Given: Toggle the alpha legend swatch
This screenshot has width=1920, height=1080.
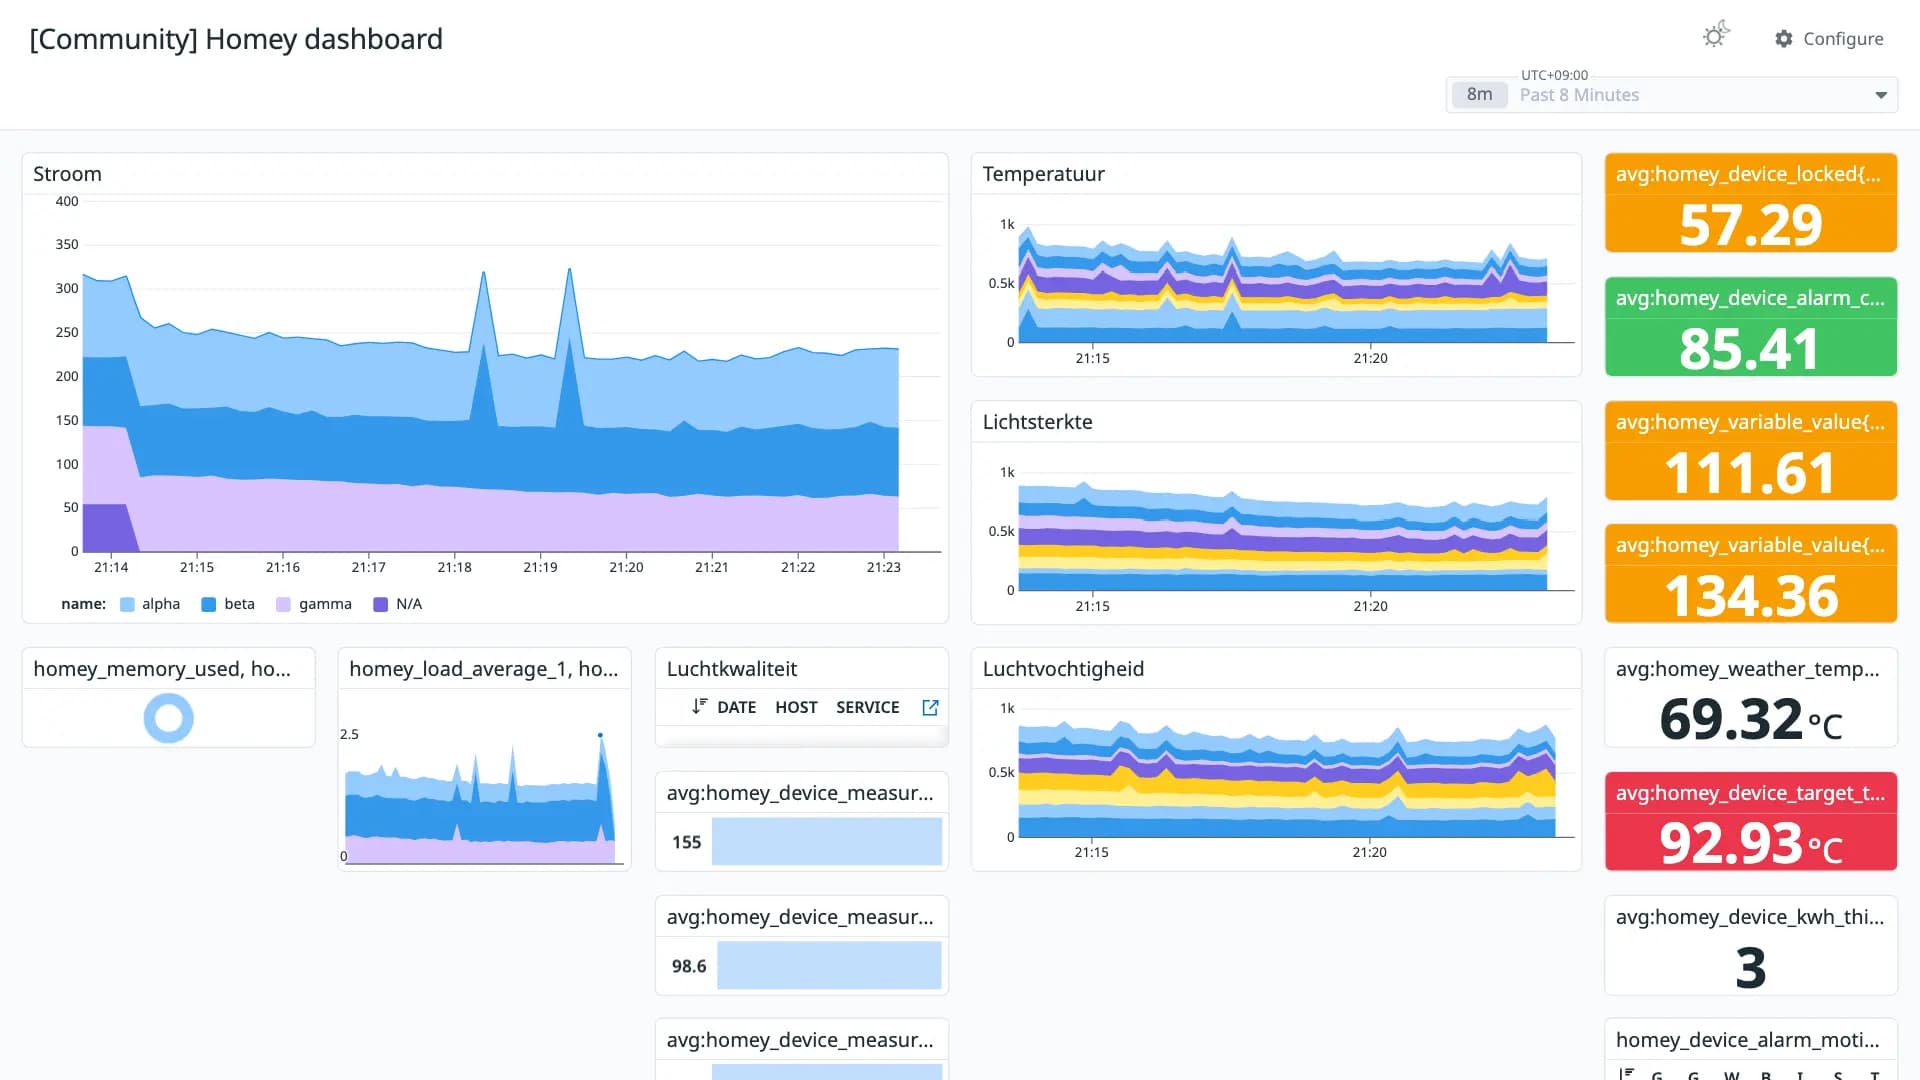Looking at the screenshot, I should point(127,604).
